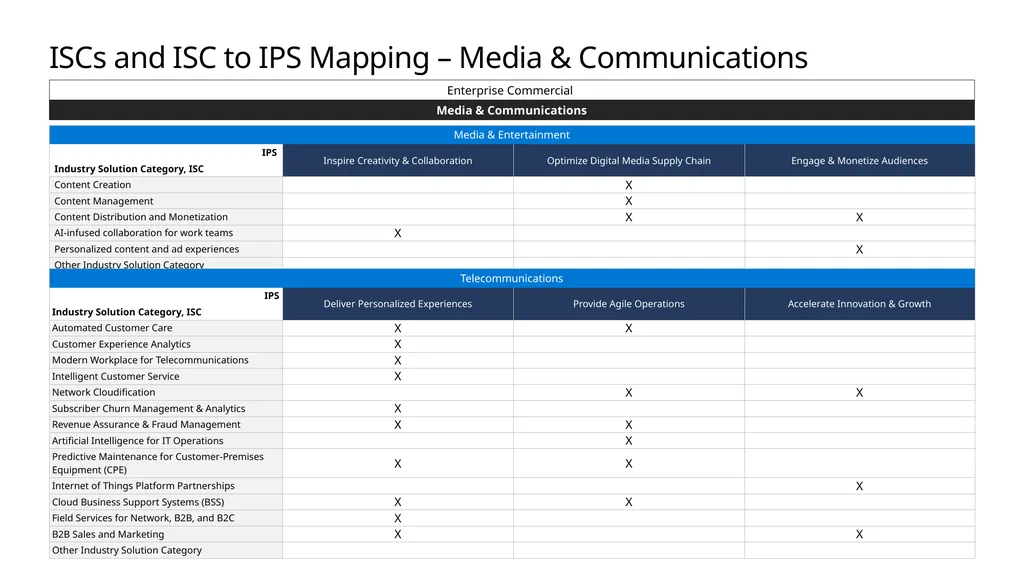1024x575 pixels.
Task: Click the Content Creation row label
Action: click(x=93, y=185)
